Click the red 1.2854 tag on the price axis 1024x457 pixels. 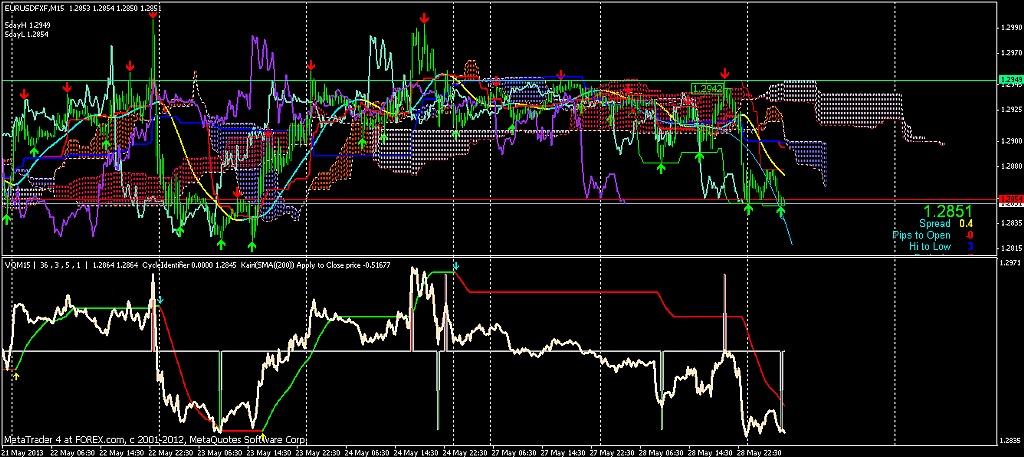tap(1010, 200)
